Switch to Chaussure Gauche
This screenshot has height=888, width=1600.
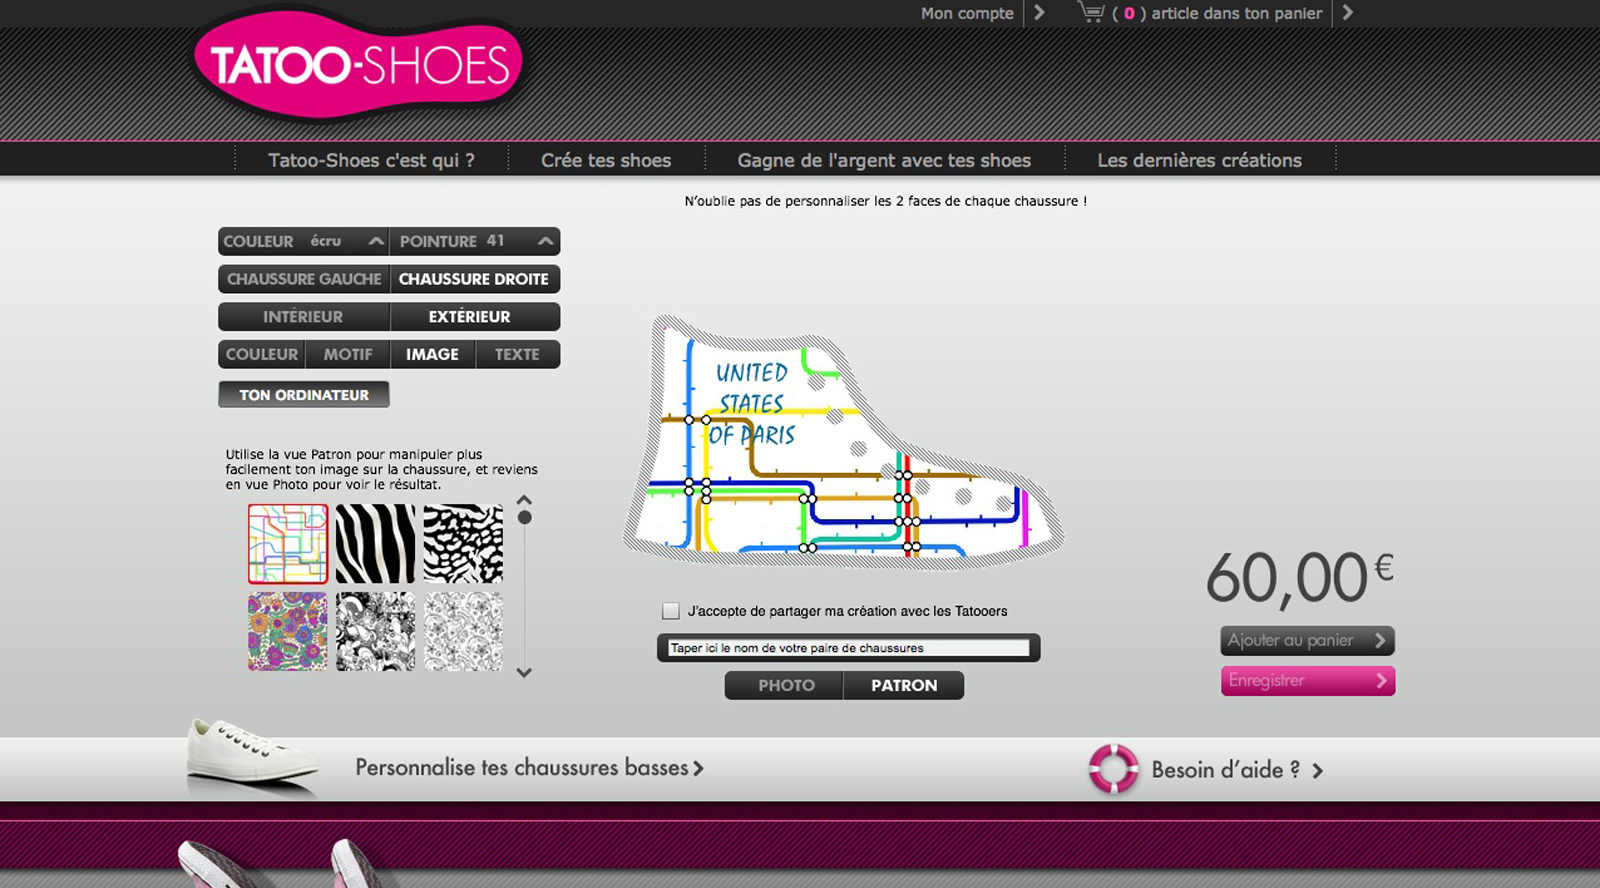click(x=304, y=279)
